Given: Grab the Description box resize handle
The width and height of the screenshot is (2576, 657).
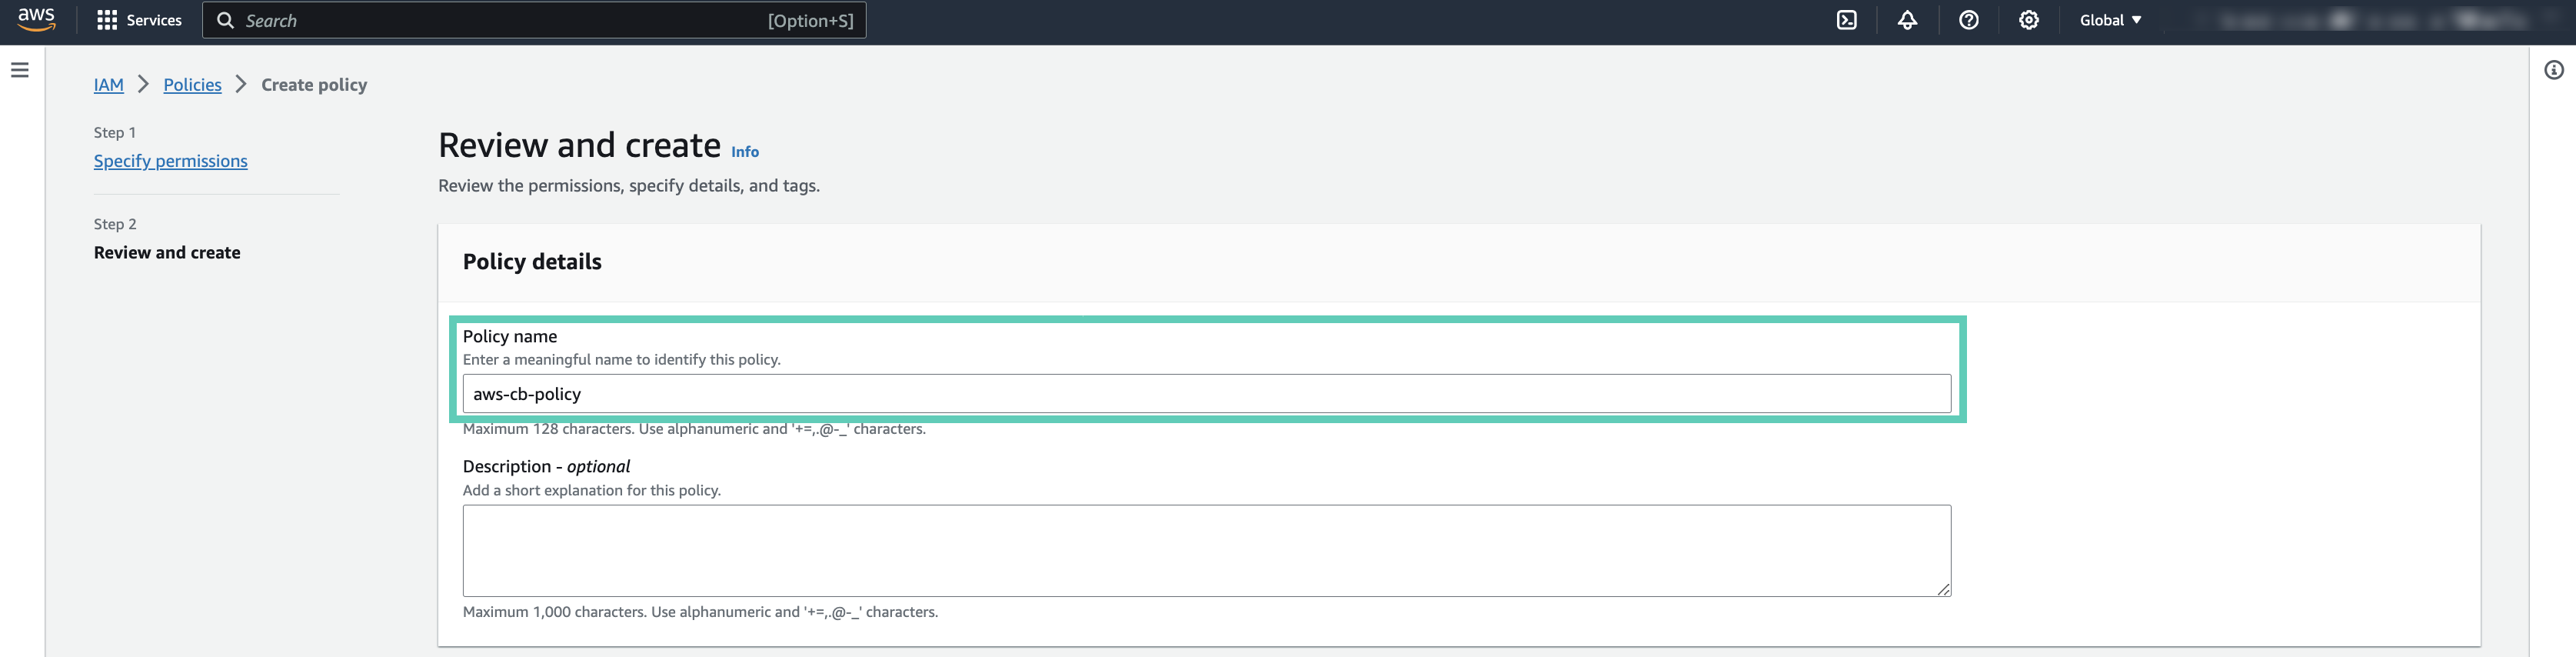Looking at the screenshot, I should [x=1943, y=589].
